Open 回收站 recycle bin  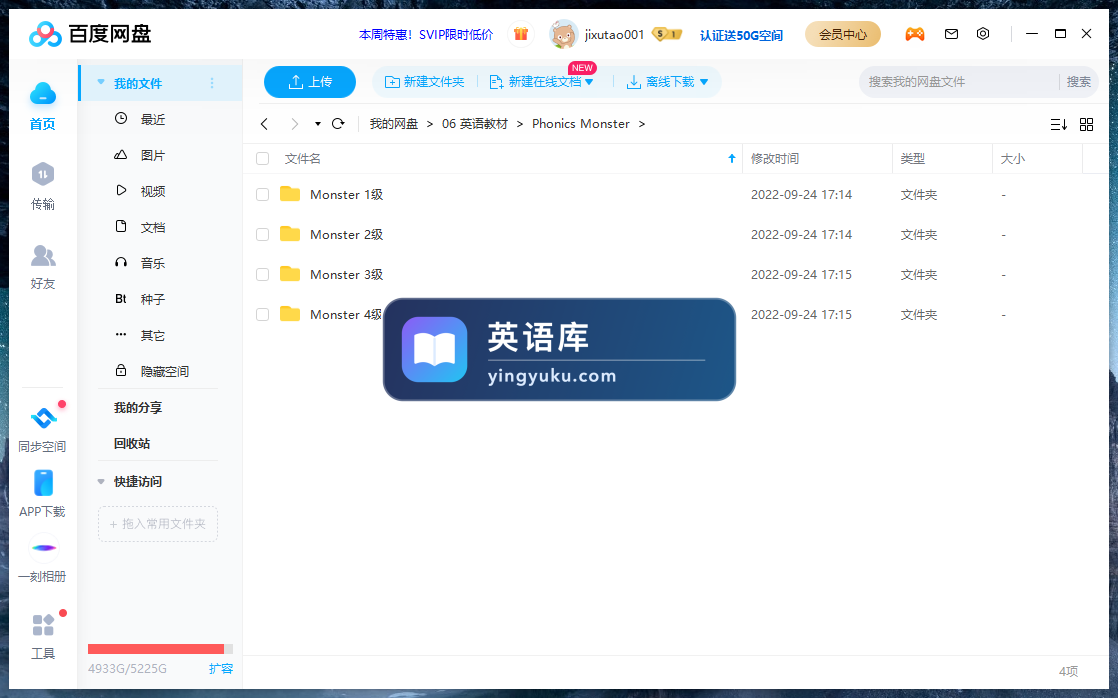click(x=132, y=443)
